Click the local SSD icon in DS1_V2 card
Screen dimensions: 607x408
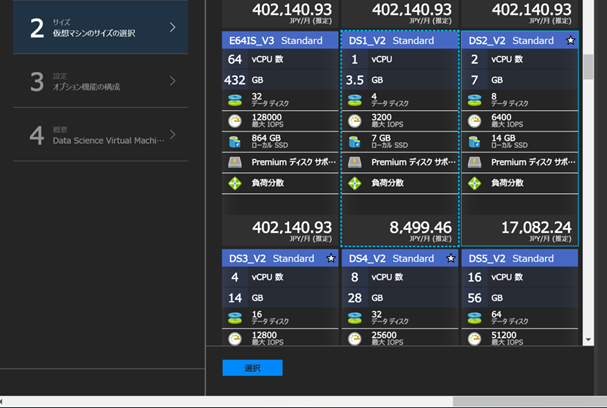pyautogui.click(x=354, y=142)
